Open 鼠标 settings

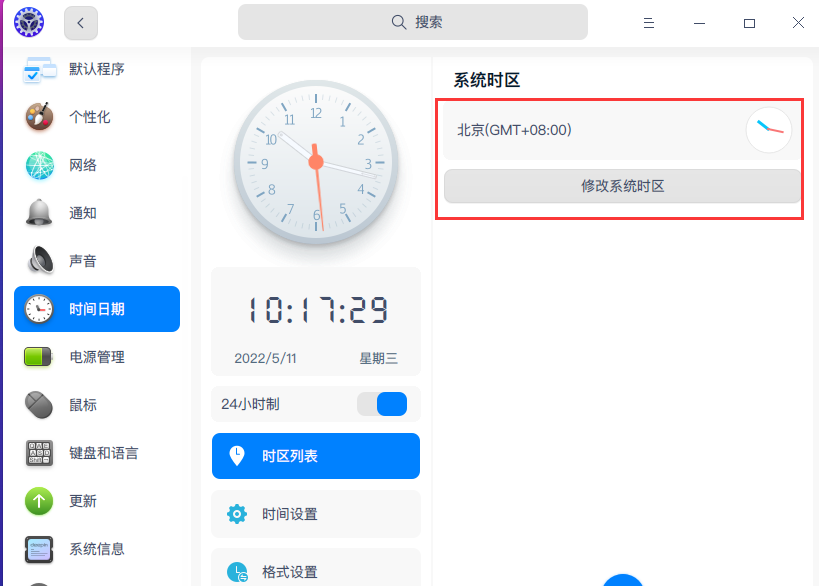point(97,405)
